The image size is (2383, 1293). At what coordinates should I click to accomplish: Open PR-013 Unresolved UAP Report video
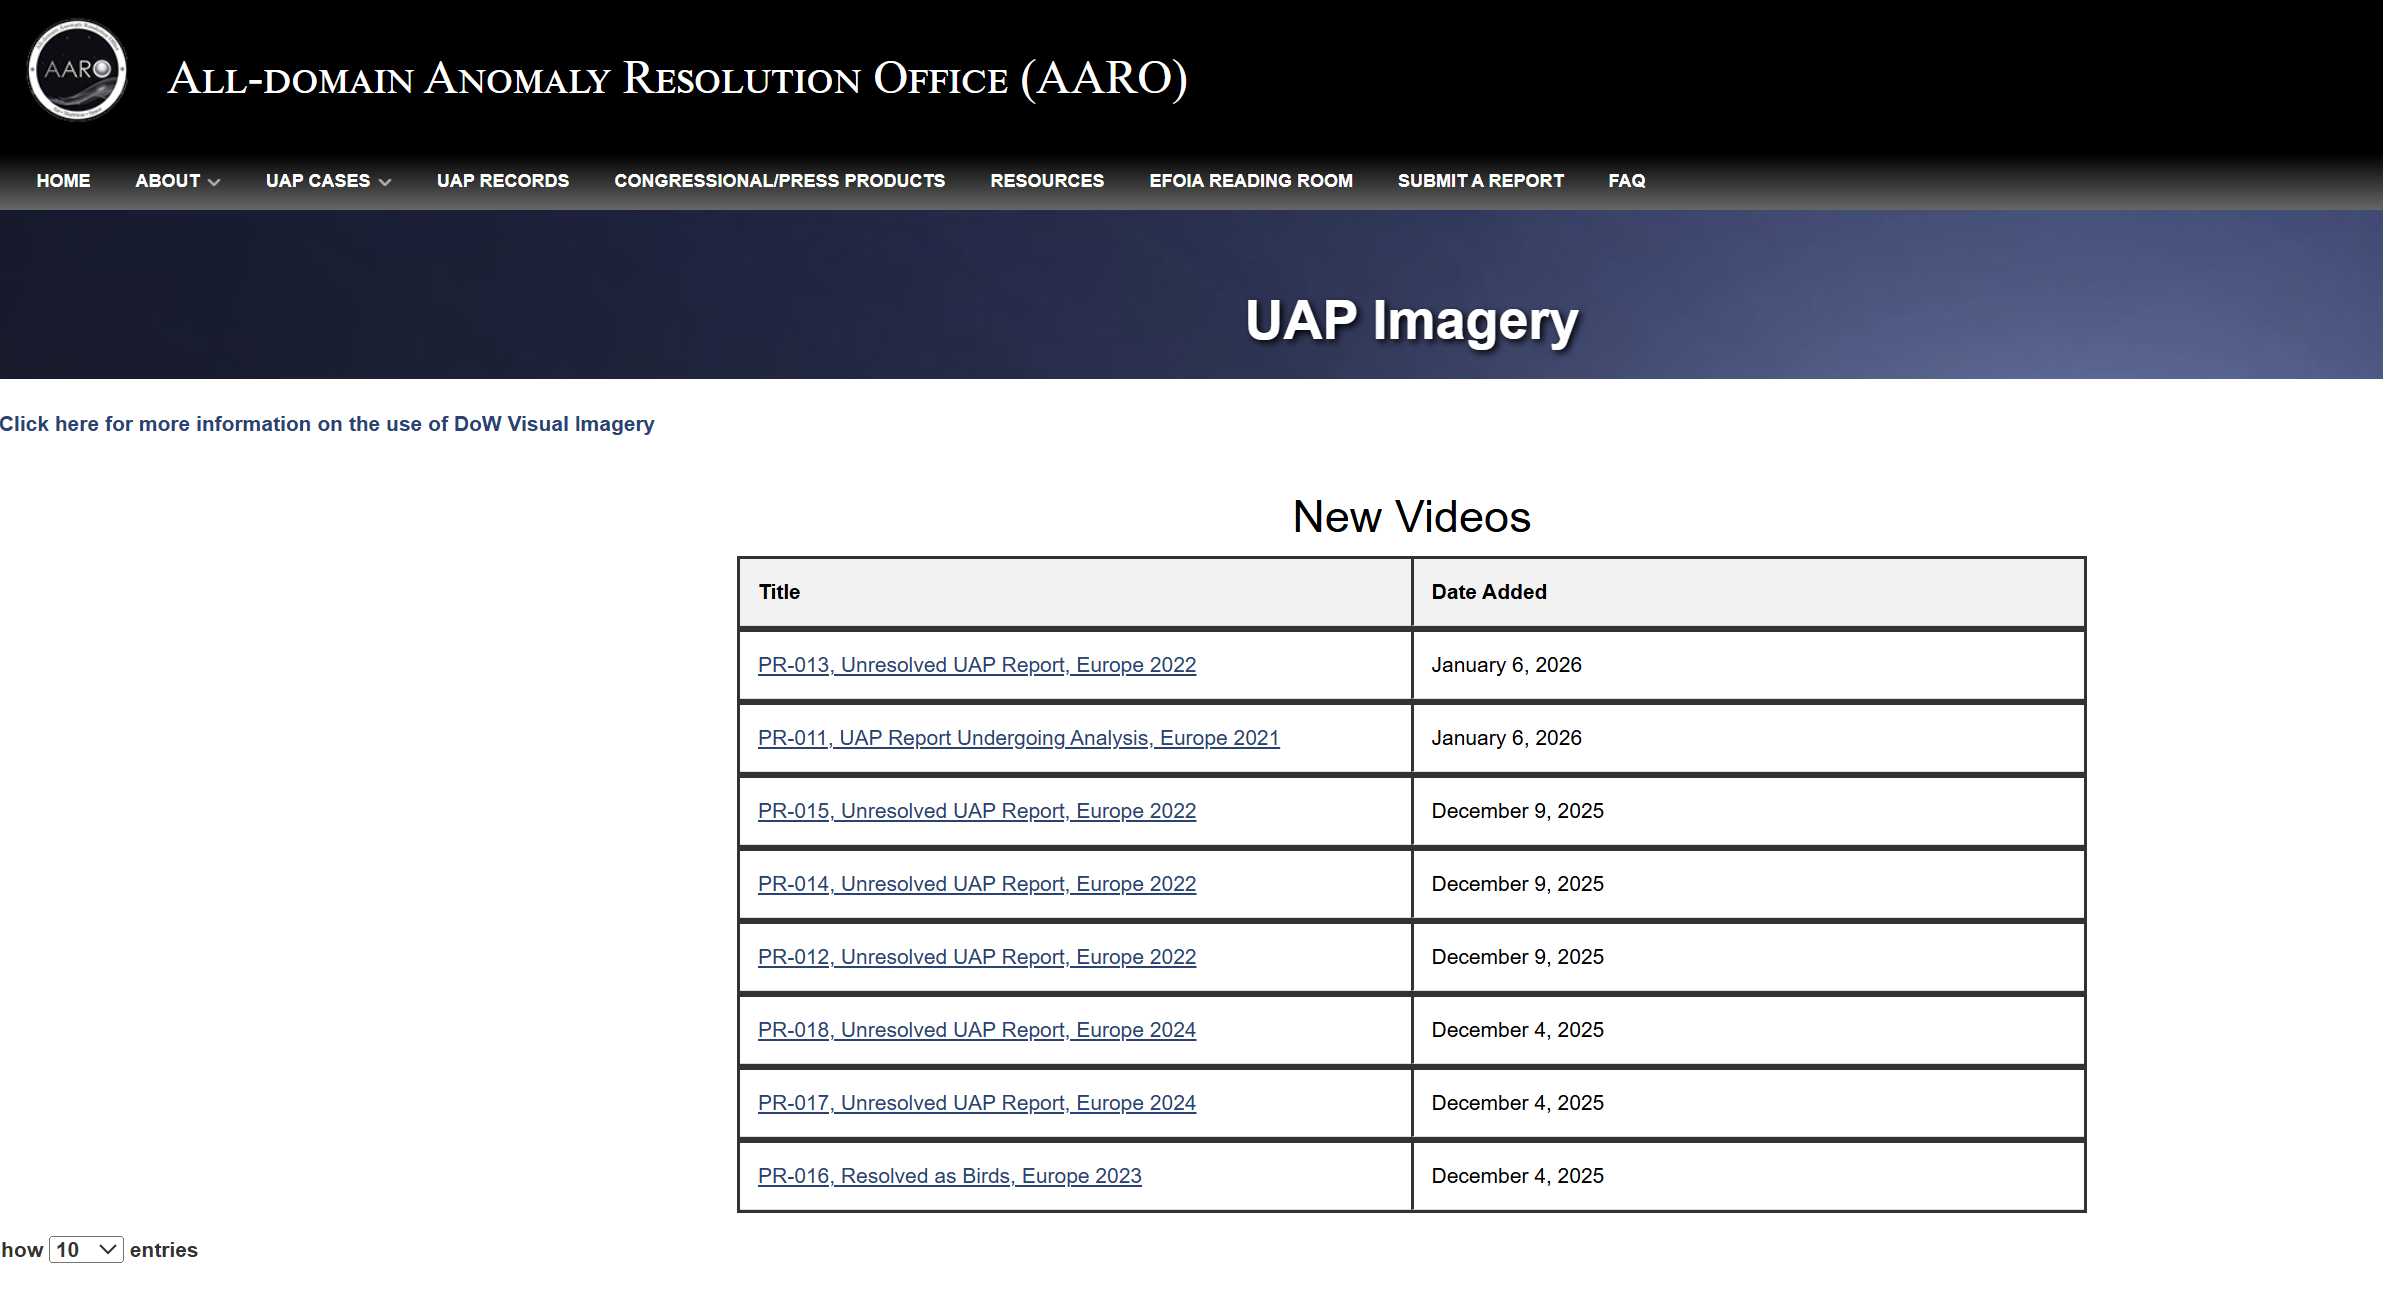coord(977,665)
